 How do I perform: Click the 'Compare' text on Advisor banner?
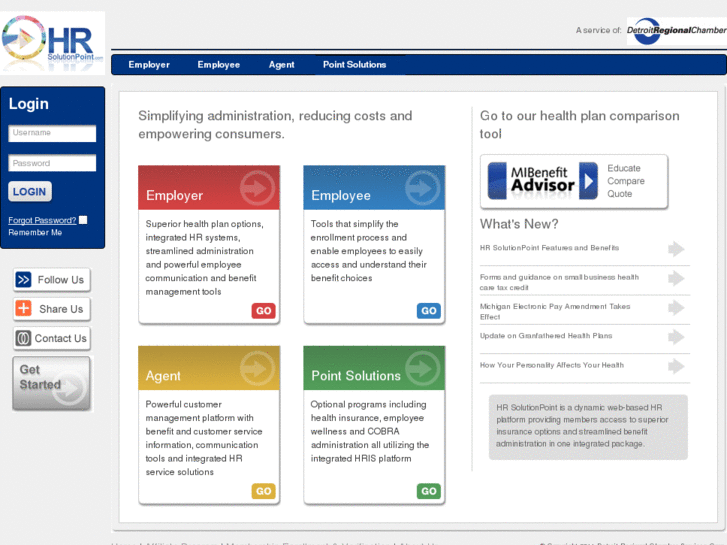point(626,181)
